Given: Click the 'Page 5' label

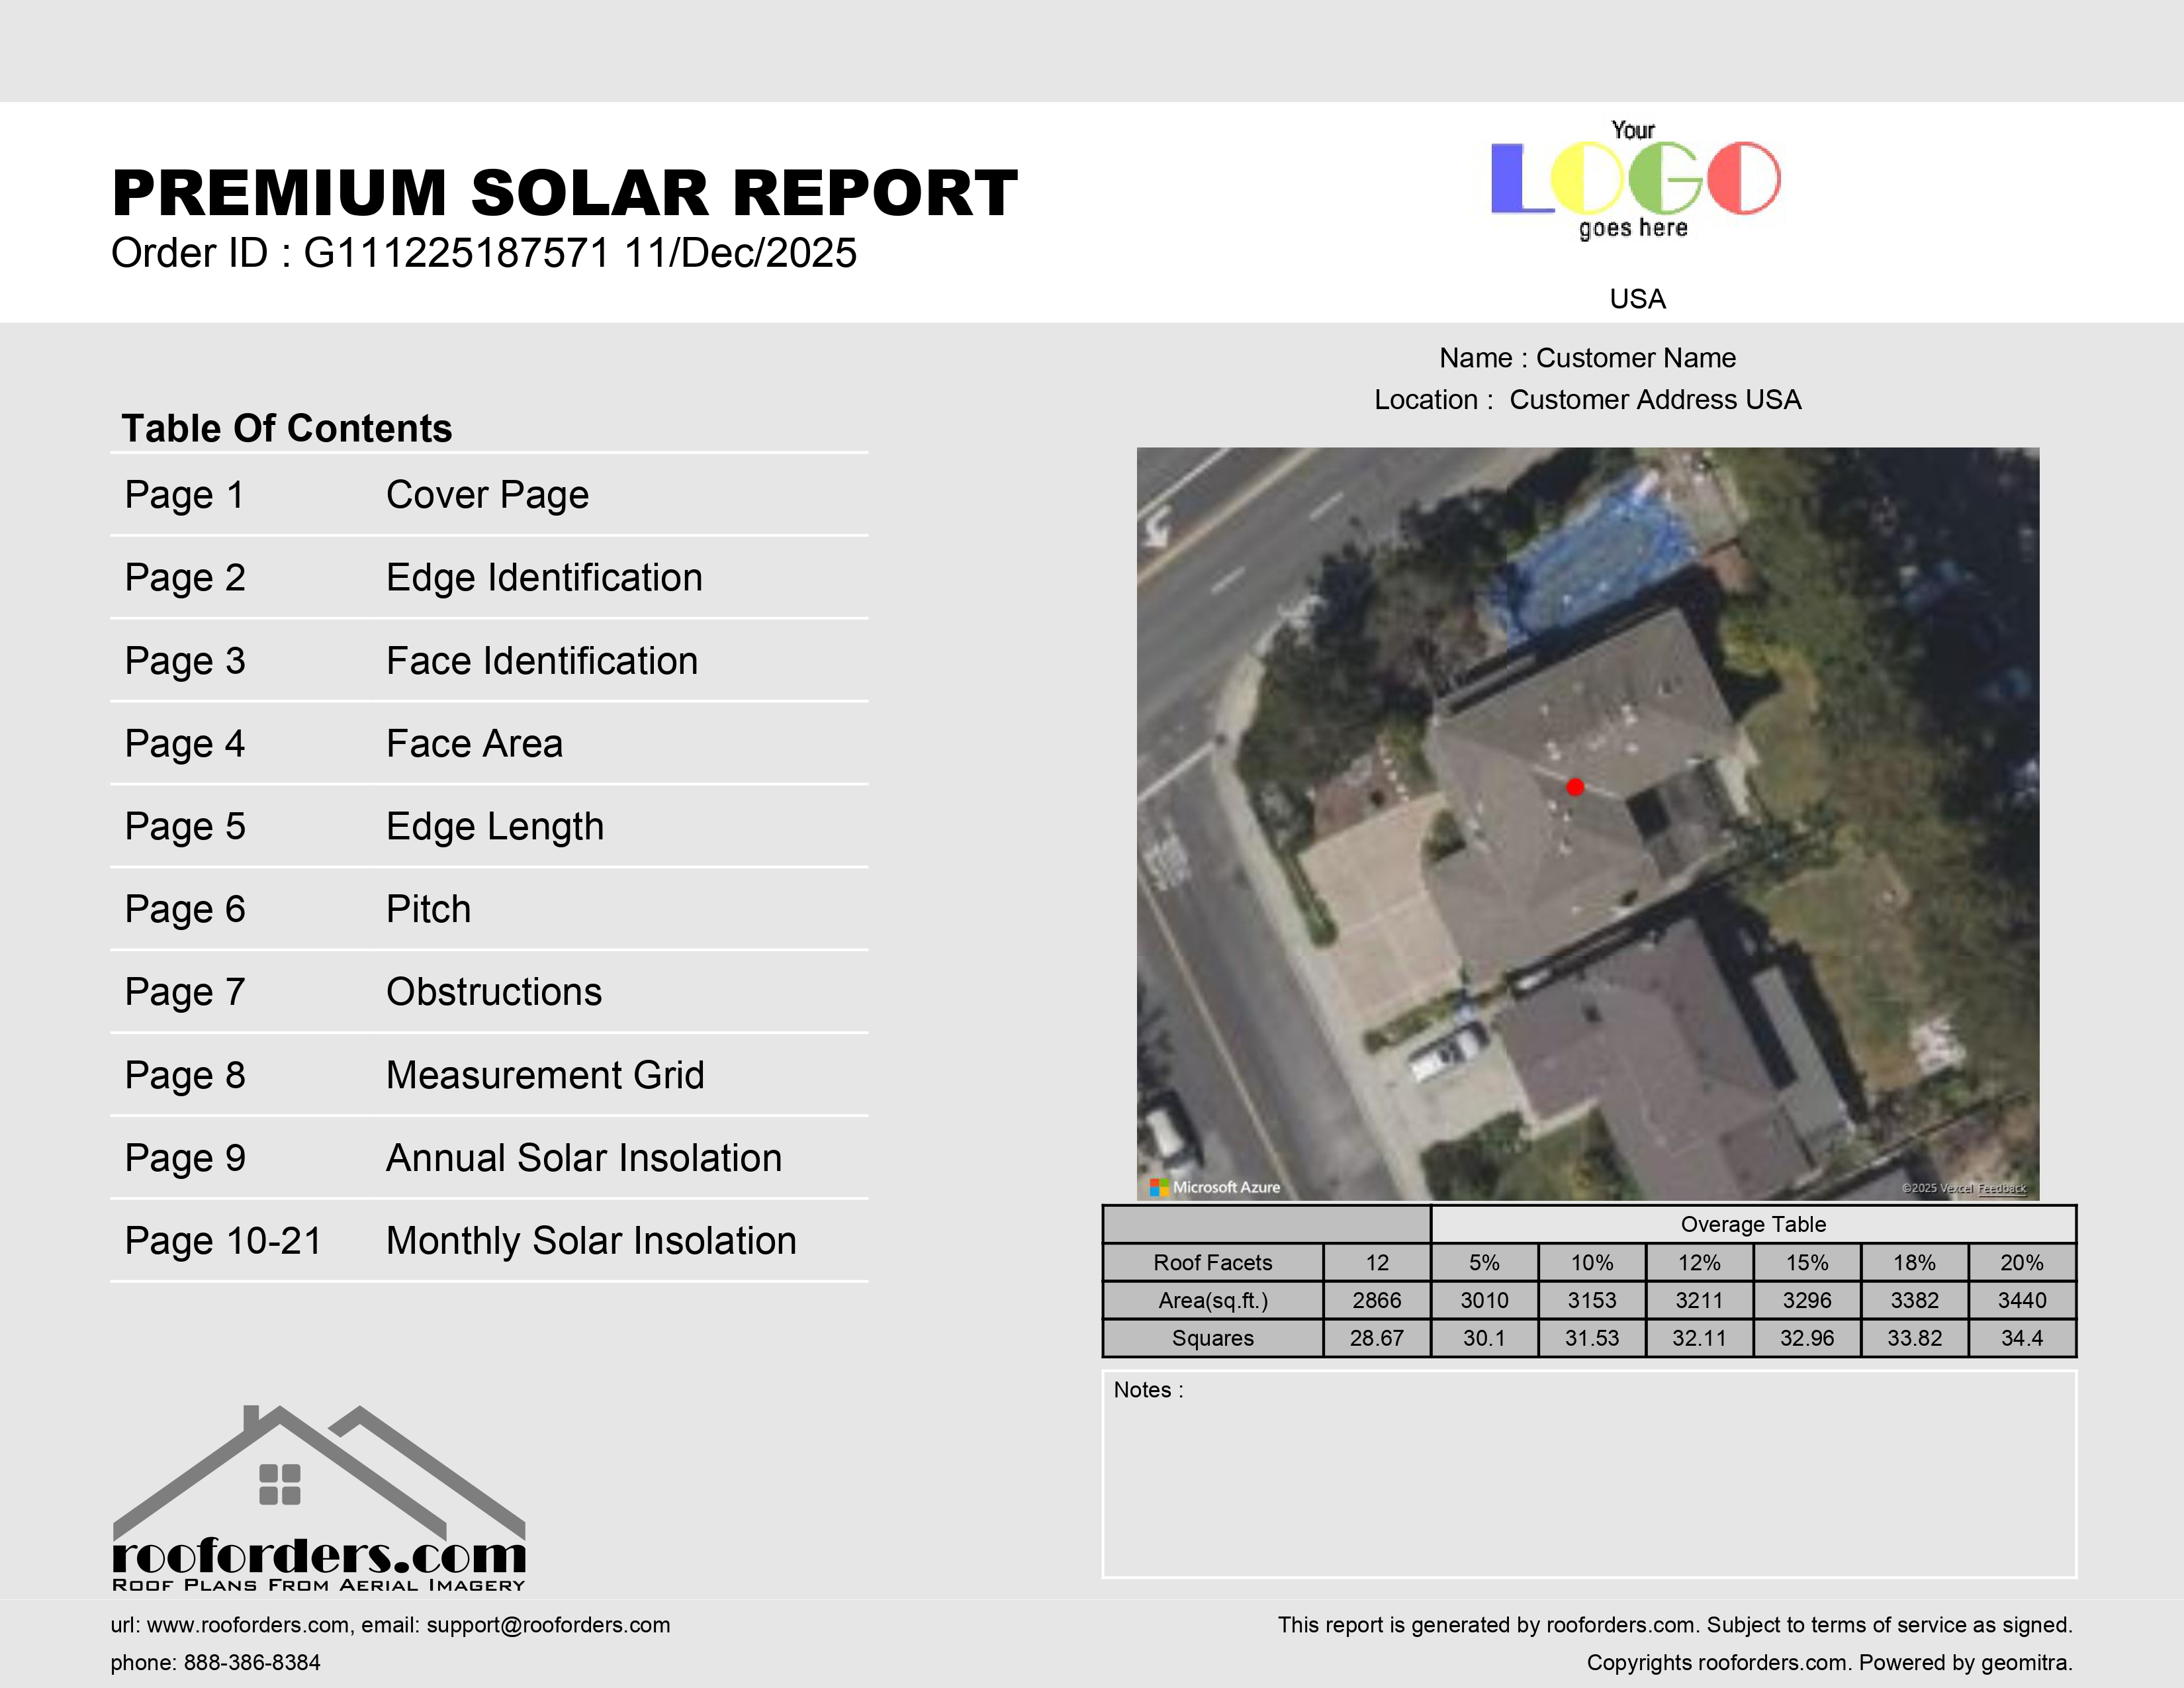Looking at the screenshot, I should tap(185, 827).
